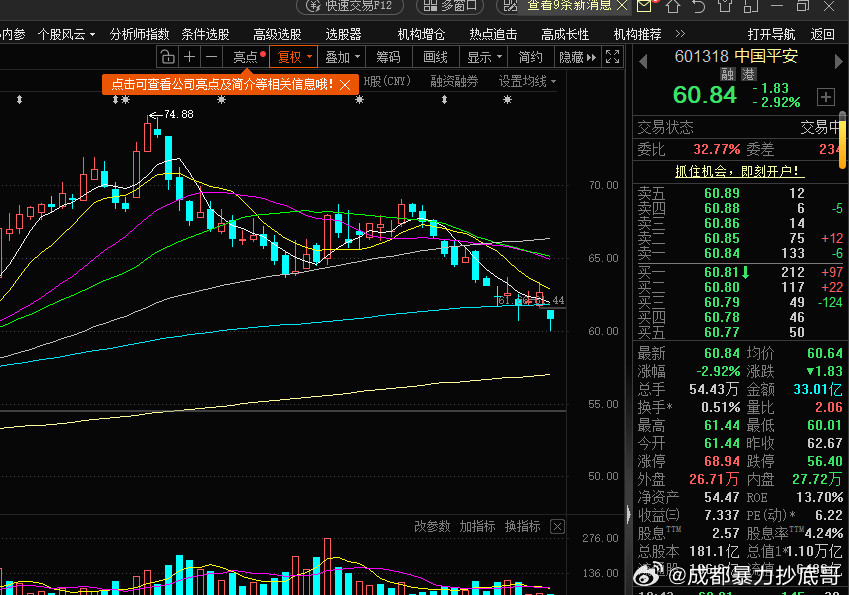Toggle 融资融券 margin overlay

(x=454, y=82)
